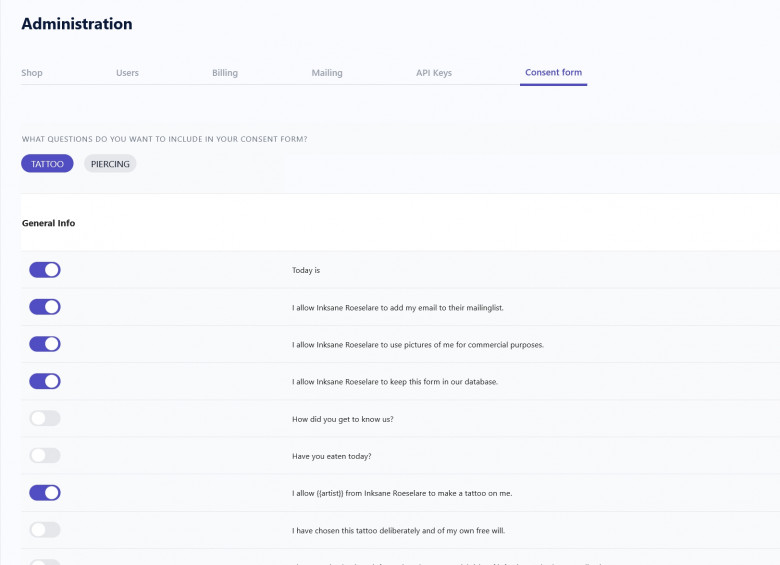Turn off the mailinglist permission toggle

point(45,307)
